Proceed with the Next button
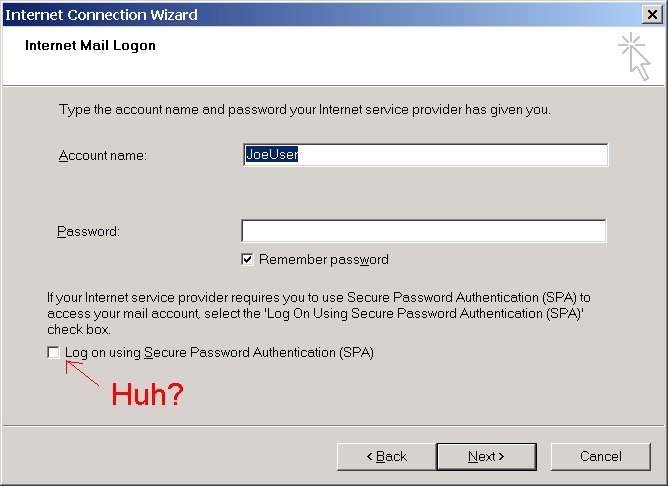The image size is (668, 486). (486, 457)
